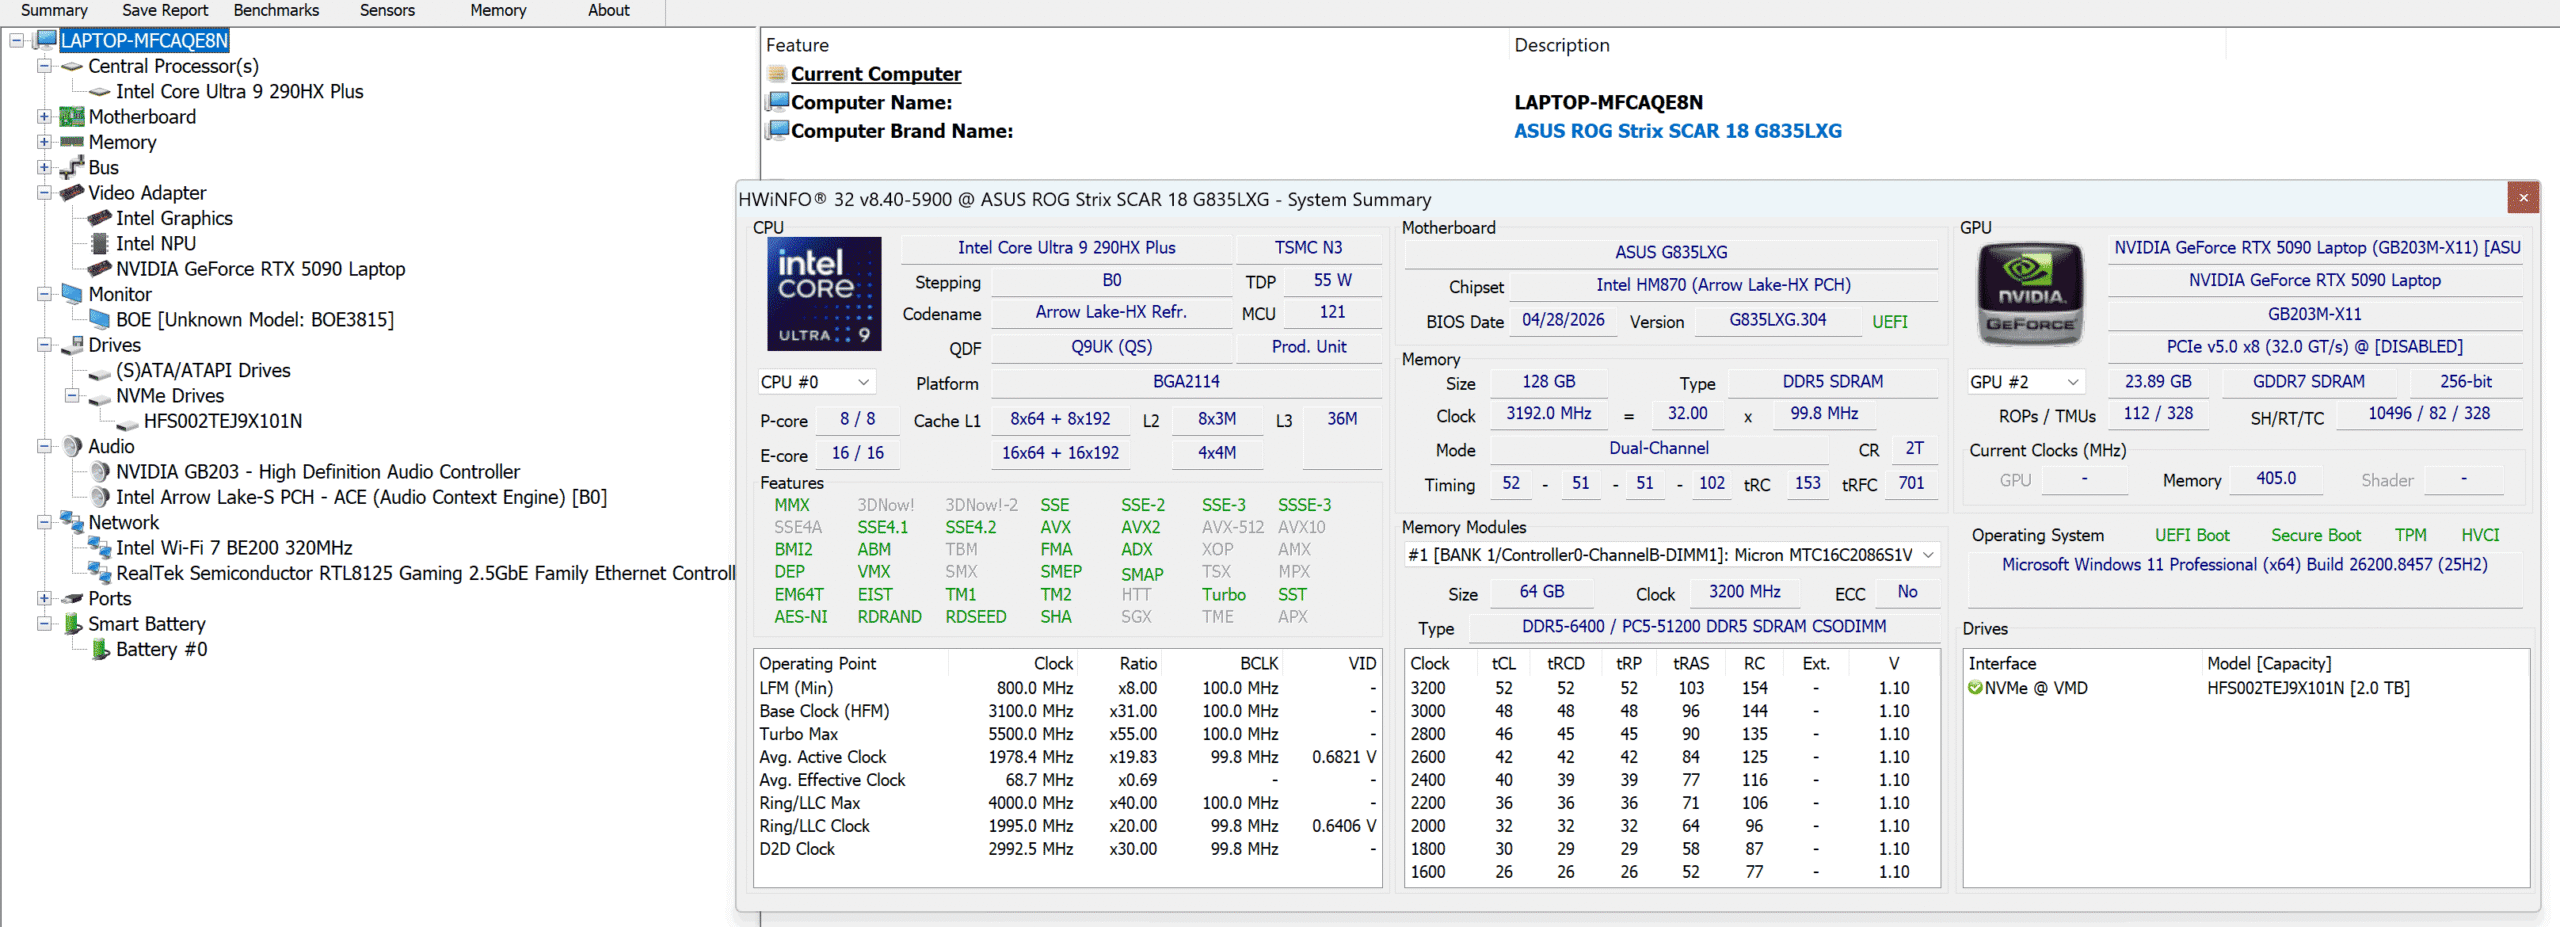The height and width of the screenshot is (927, 2560).
Task: Click the 3200 row in memory timing table
Action: [x=1672, y=688]
